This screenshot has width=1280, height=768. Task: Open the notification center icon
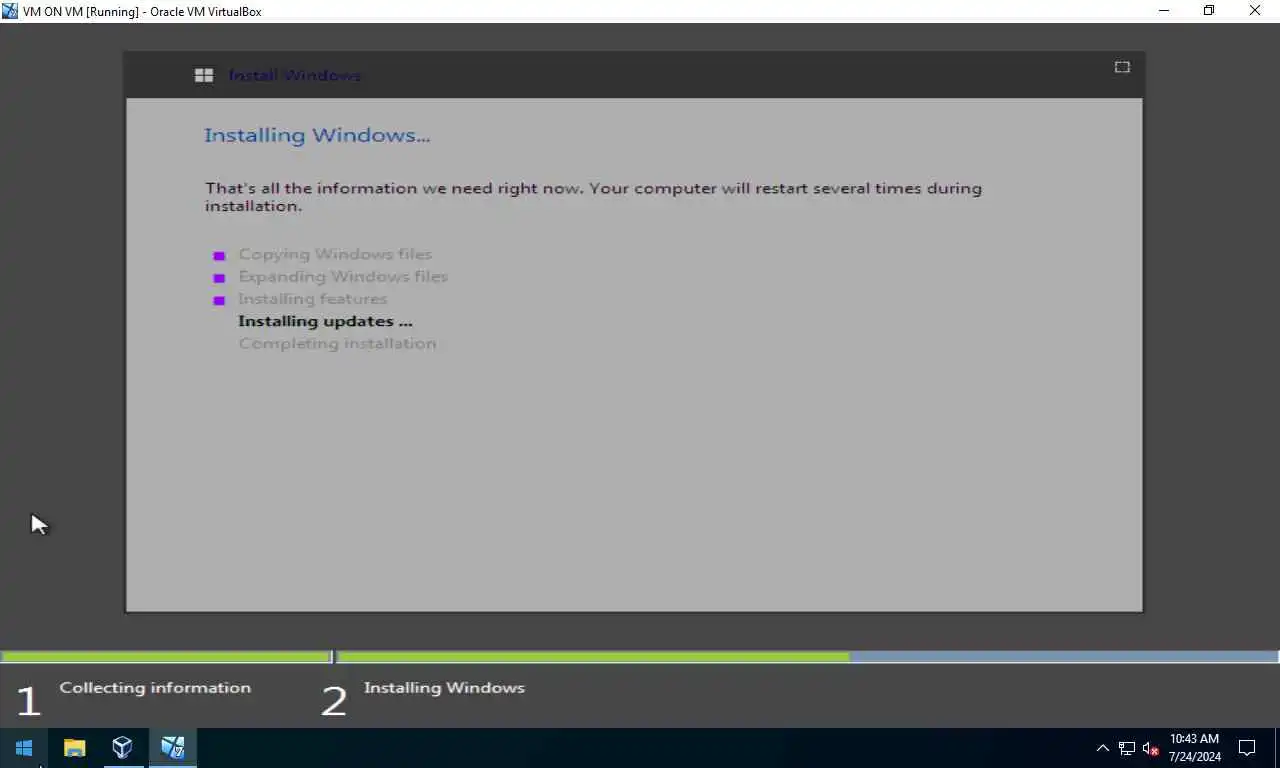click(1247, 748)
